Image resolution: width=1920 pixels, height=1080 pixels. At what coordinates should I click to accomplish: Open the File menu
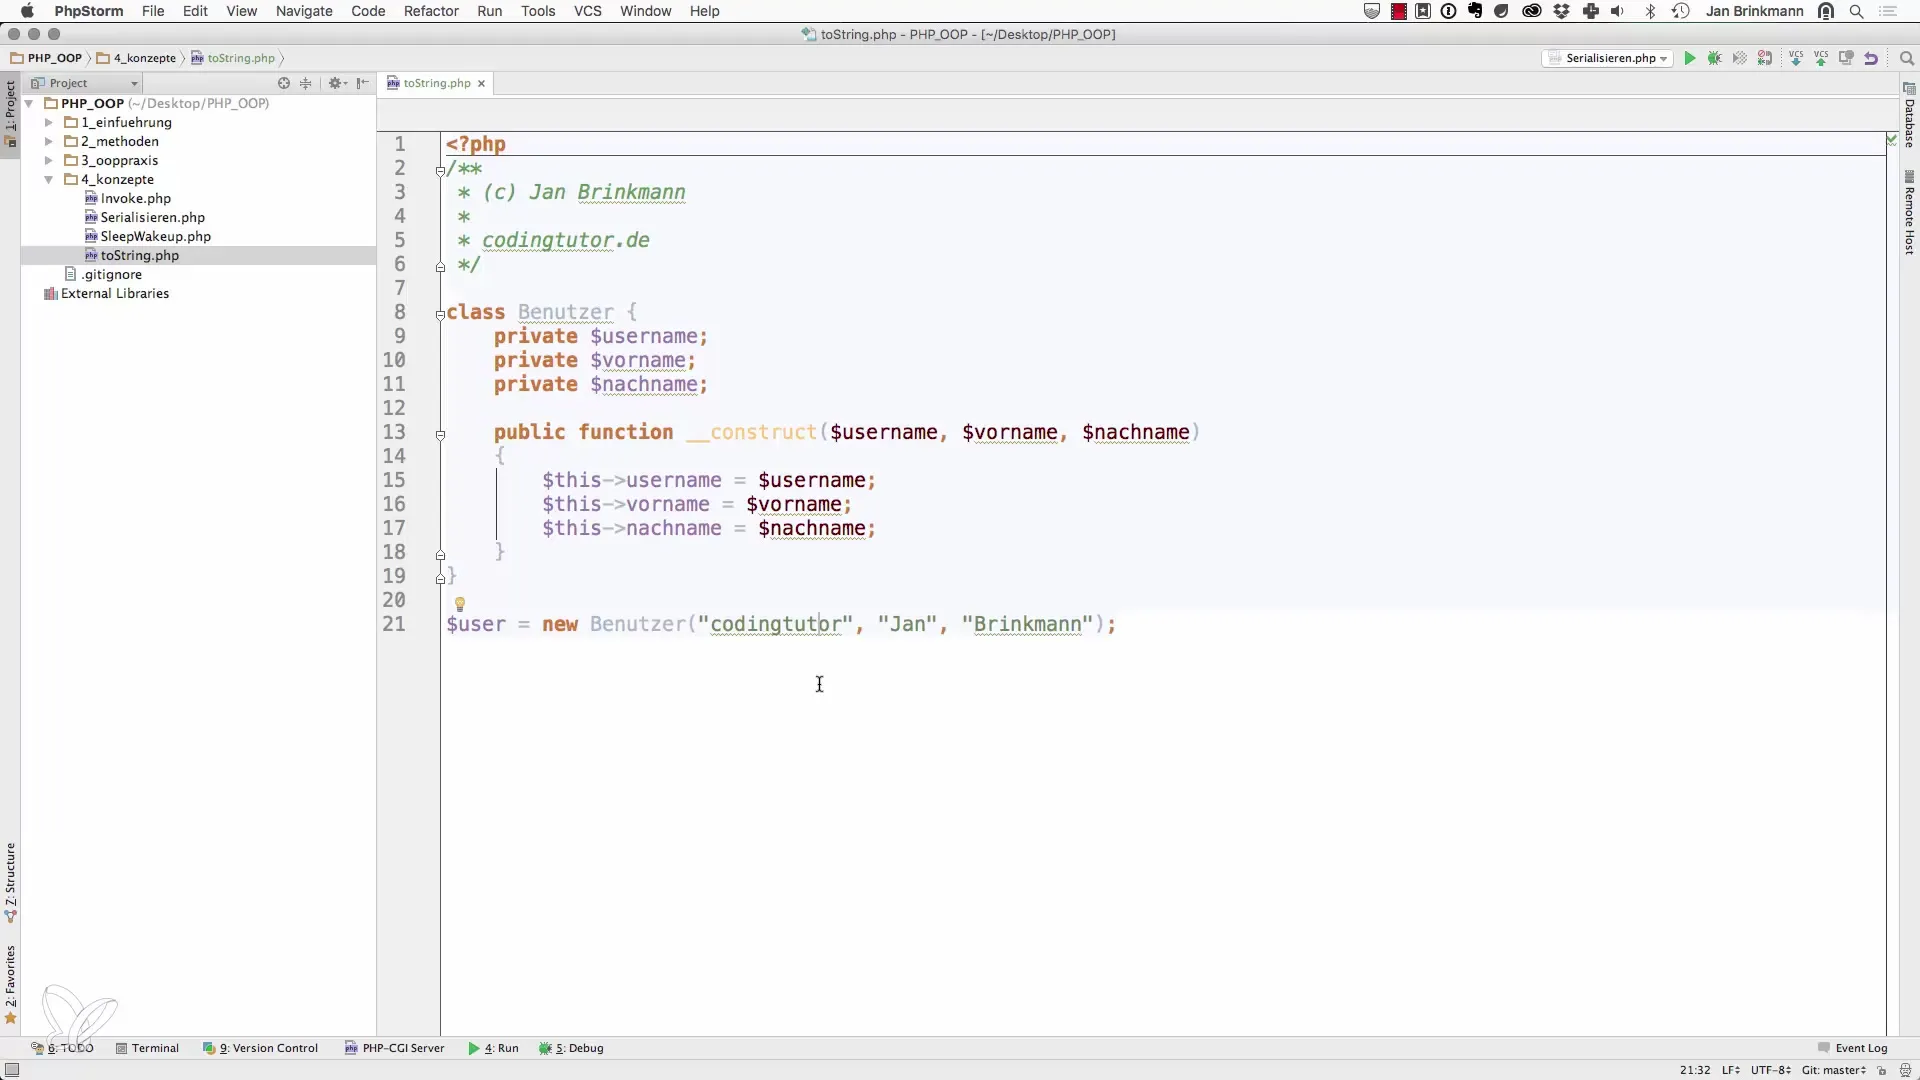[153, 11]
